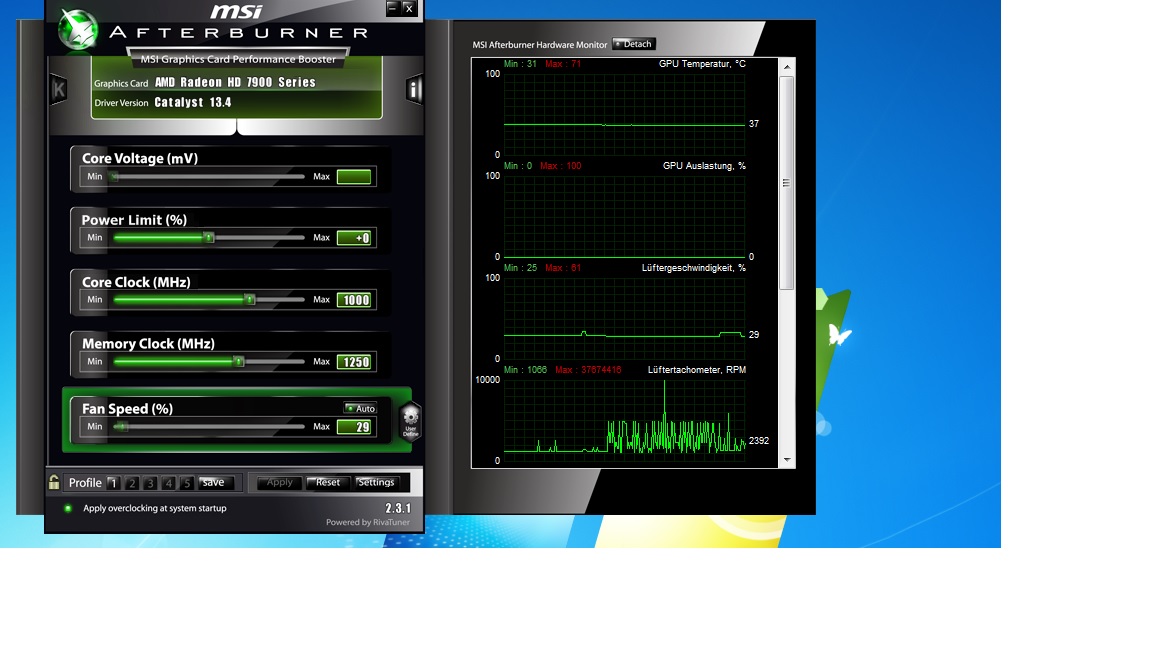Select profile slot 2
Screen dimensions: 1152x648
click(132, 483)
